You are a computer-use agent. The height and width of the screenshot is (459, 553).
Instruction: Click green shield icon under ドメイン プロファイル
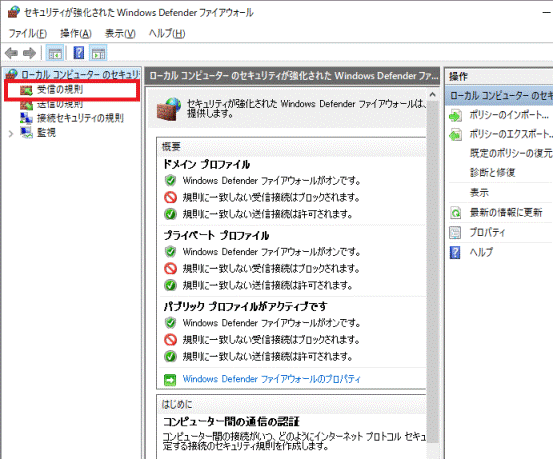[170, 181]
